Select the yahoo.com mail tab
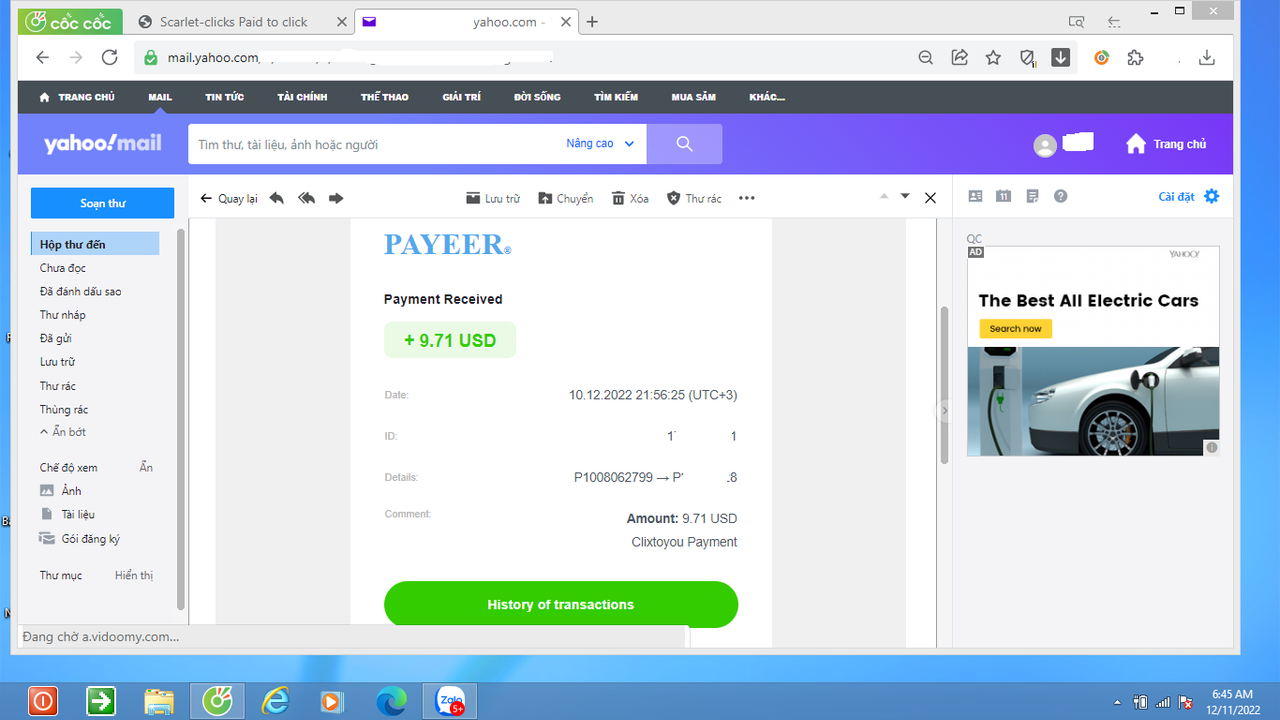 [x=466, y=22]
